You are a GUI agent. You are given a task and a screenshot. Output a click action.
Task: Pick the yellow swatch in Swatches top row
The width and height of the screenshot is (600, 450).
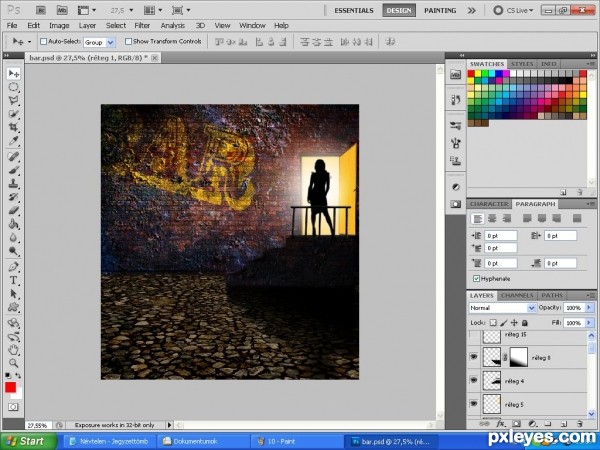tap(478, 73)
